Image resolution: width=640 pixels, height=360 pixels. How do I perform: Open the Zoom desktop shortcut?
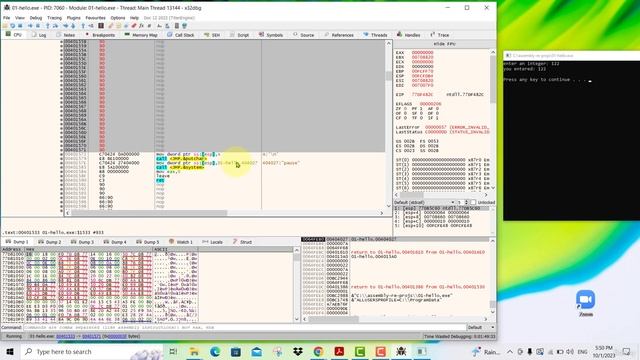coord(586,304)
